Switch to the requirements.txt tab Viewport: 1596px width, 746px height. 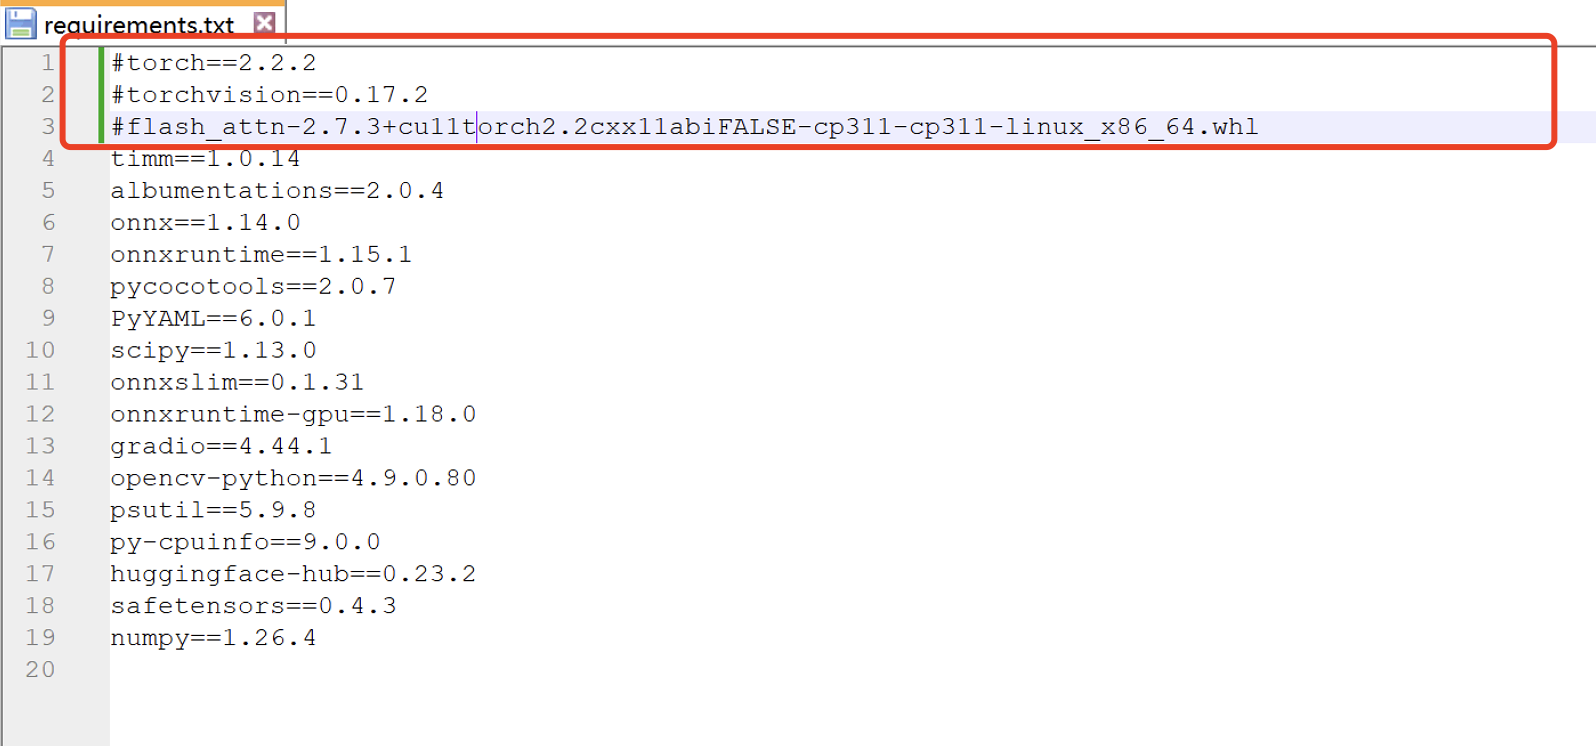click(x=139, y=24)
